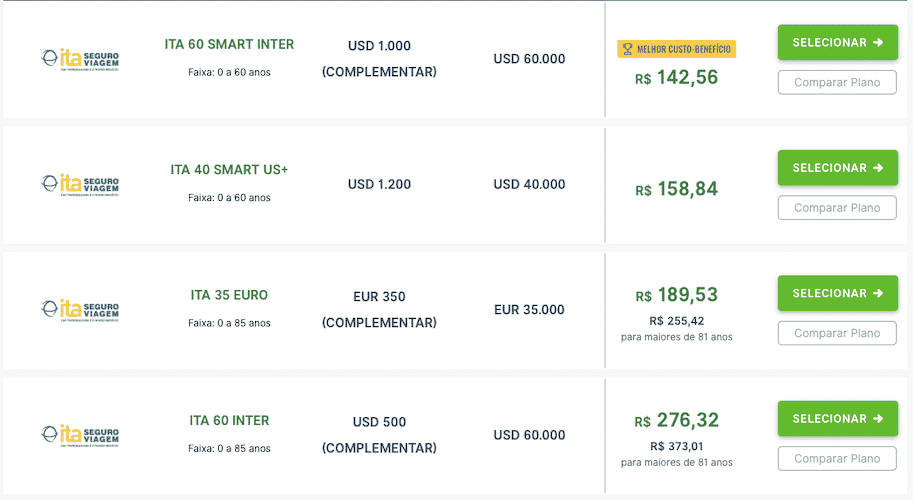Select the ITA 40 SMART US+ plan
913x500 pixels.
click(x=837, y=168)
